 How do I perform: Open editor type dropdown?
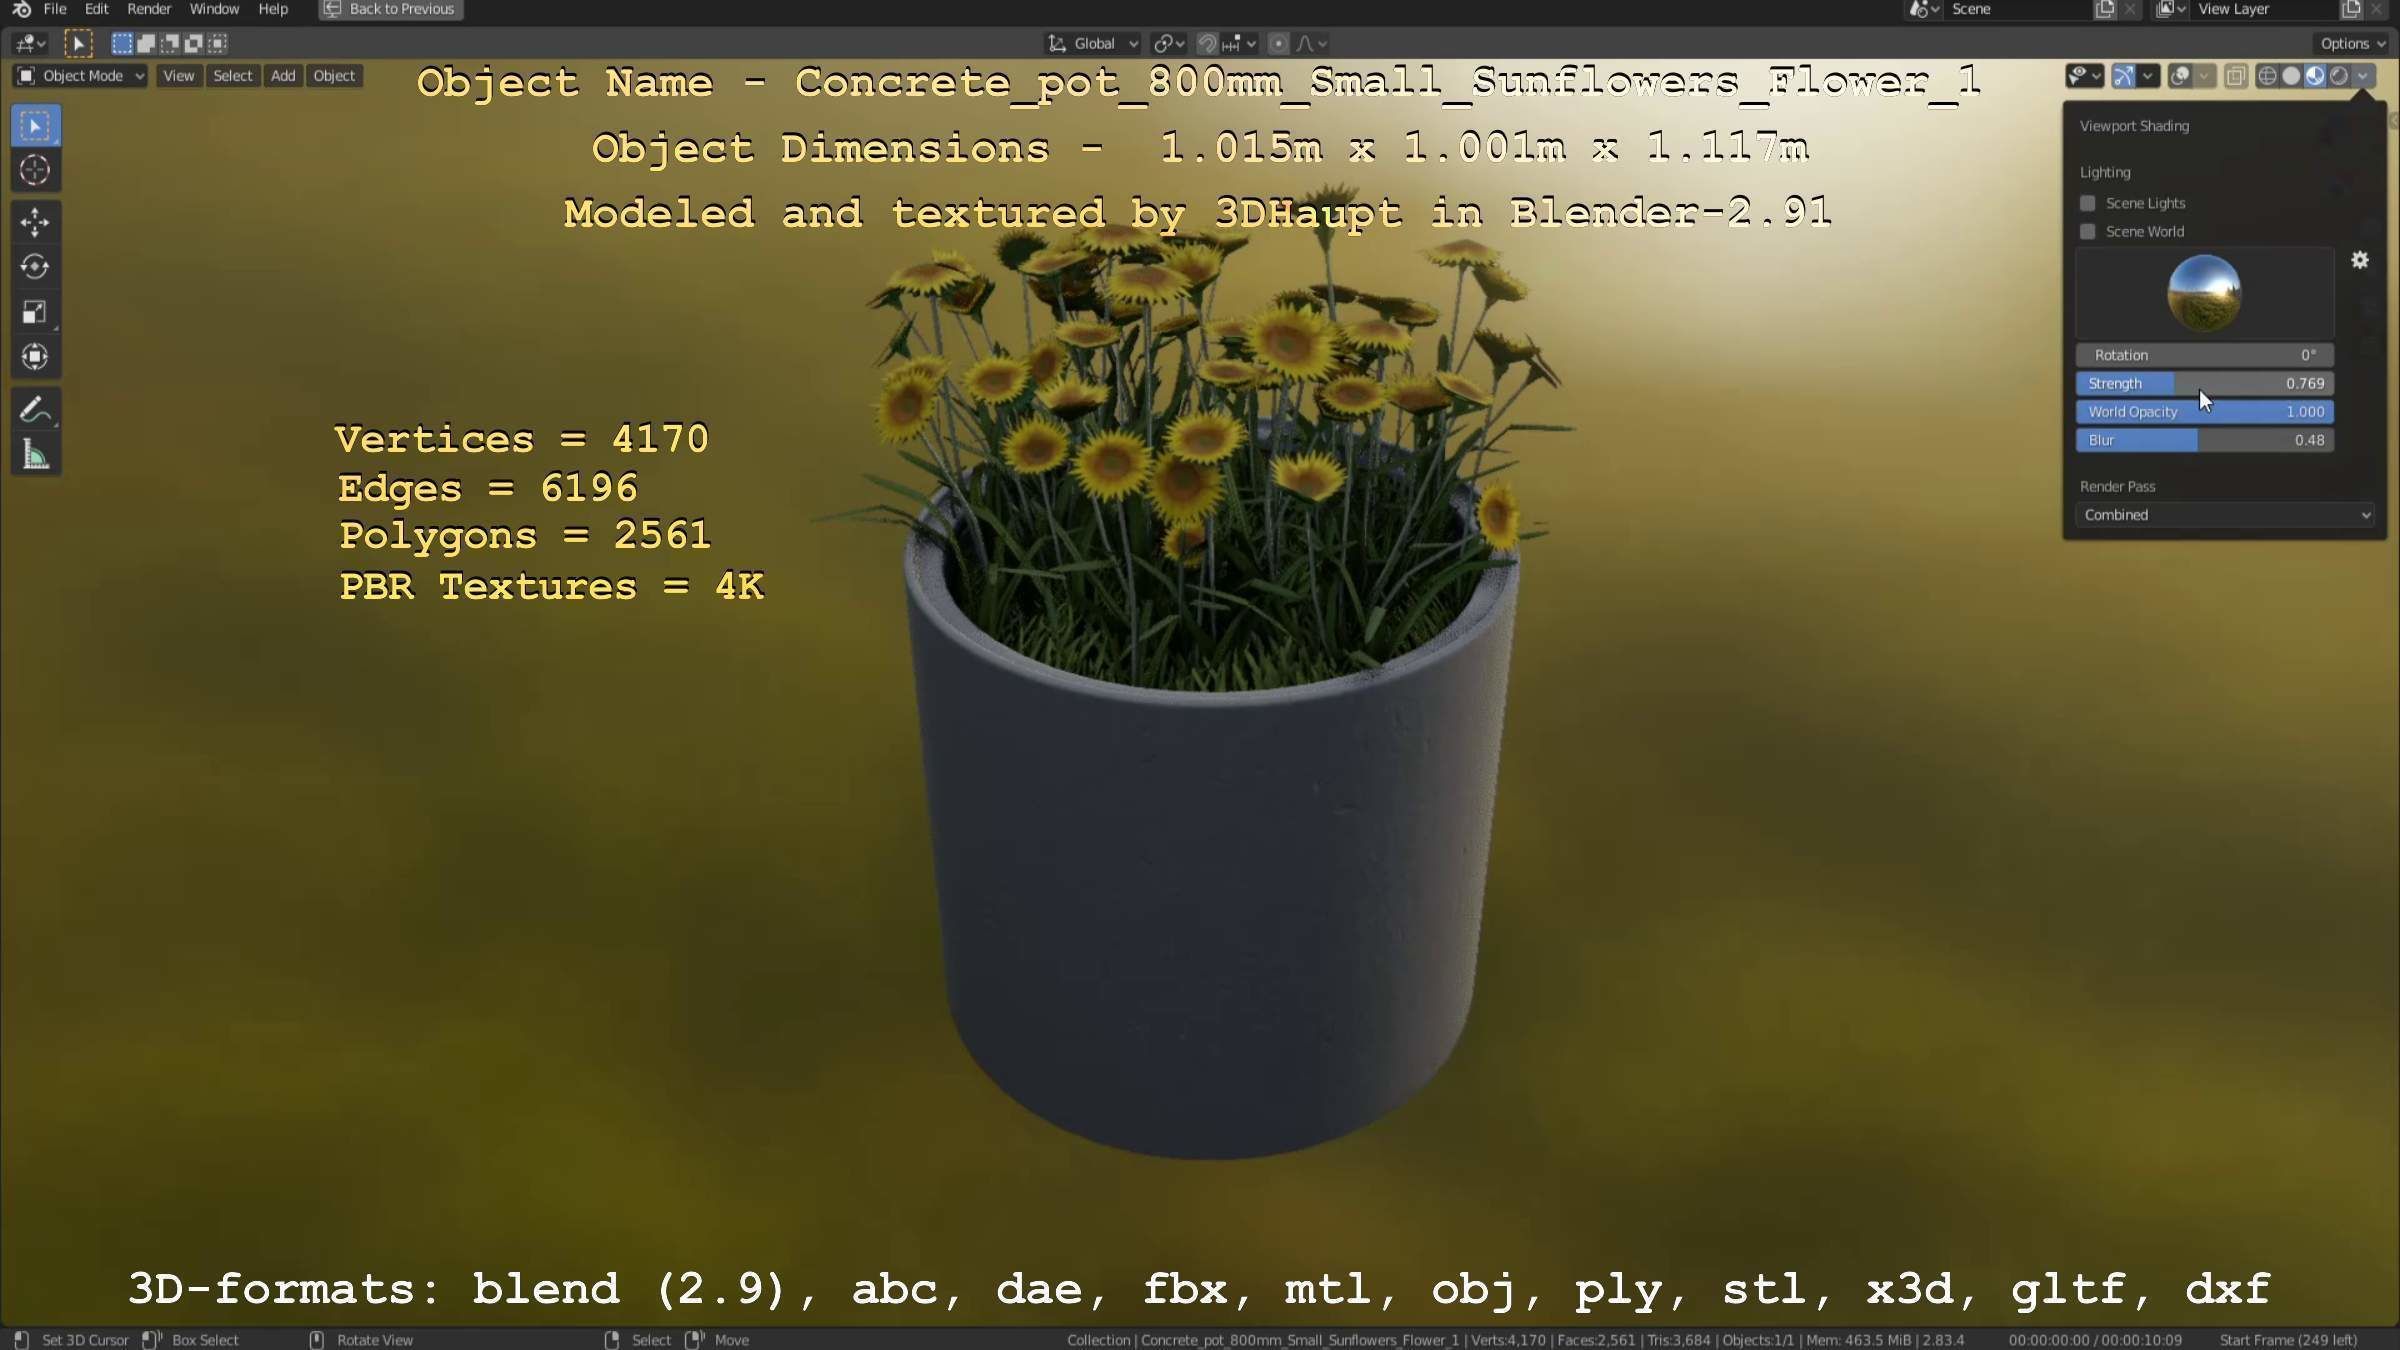[x=31, y=43]
